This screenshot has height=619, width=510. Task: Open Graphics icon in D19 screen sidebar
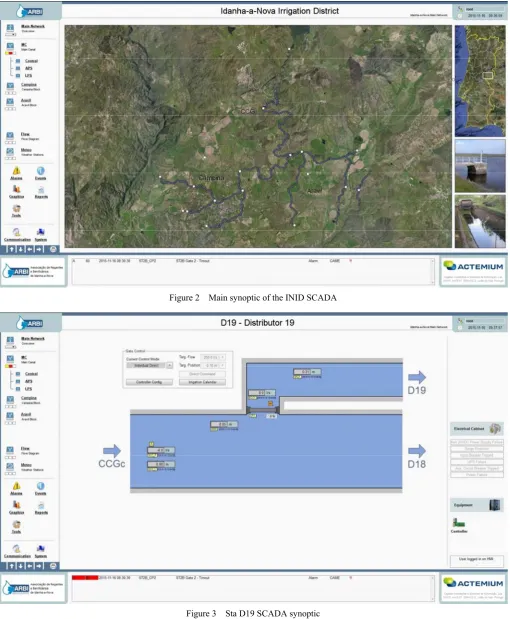click(17, 505)
